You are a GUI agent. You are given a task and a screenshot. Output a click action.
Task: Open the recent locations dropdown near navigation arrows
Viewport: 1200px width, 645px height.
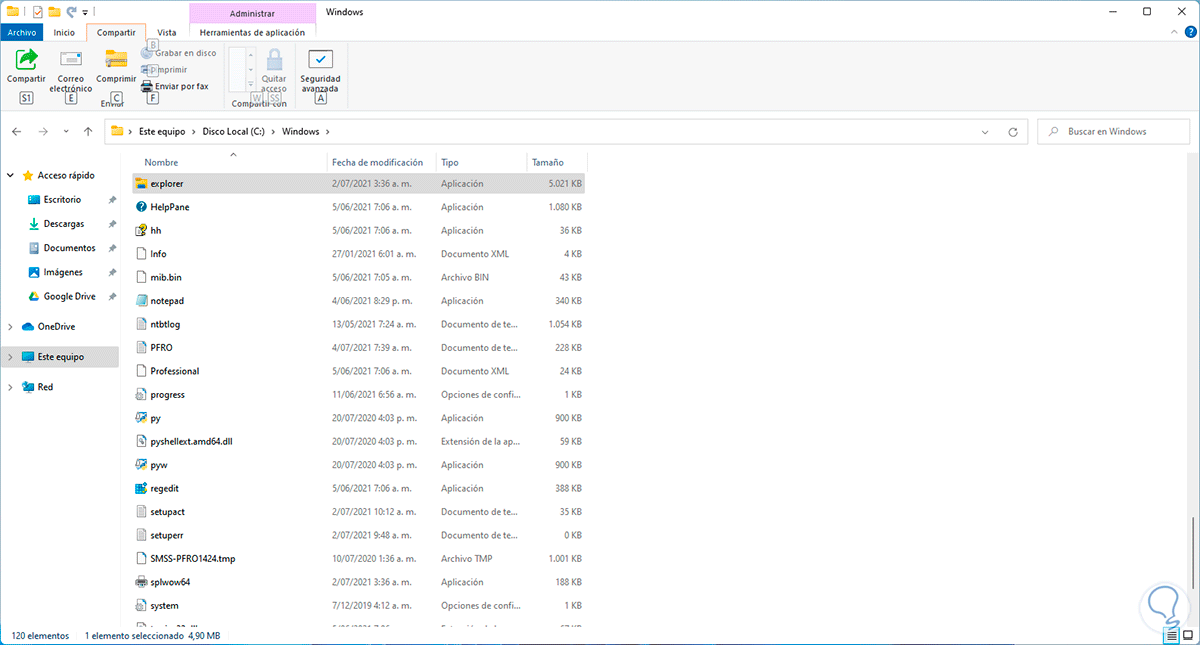point(66,131)
